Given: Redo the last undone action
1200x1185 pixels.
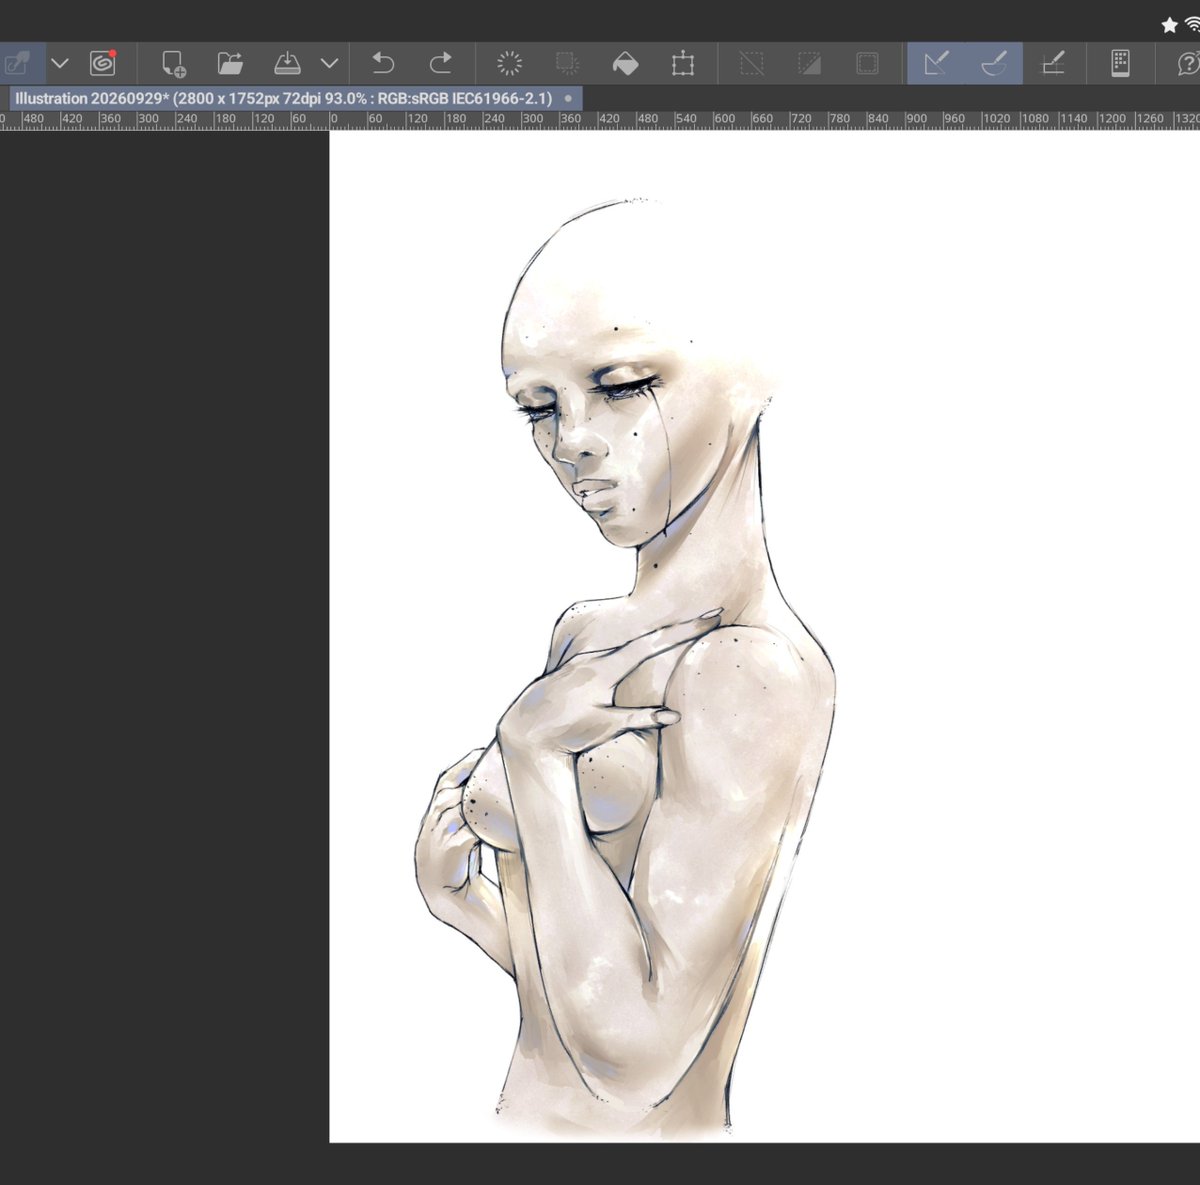Looking at the screenshot, I should click(440, 63).
